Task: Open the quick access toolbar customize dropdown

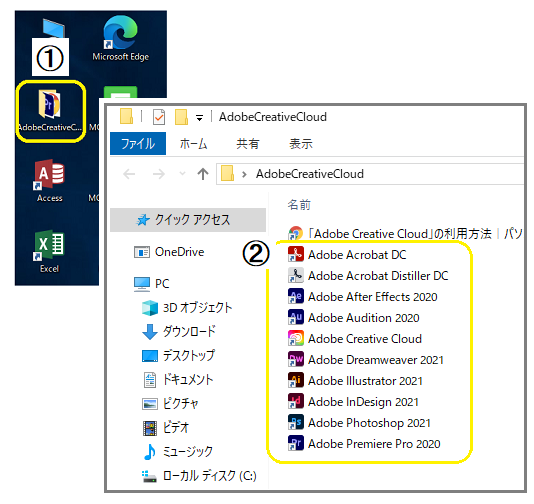Action: click(x=200, y=118)
